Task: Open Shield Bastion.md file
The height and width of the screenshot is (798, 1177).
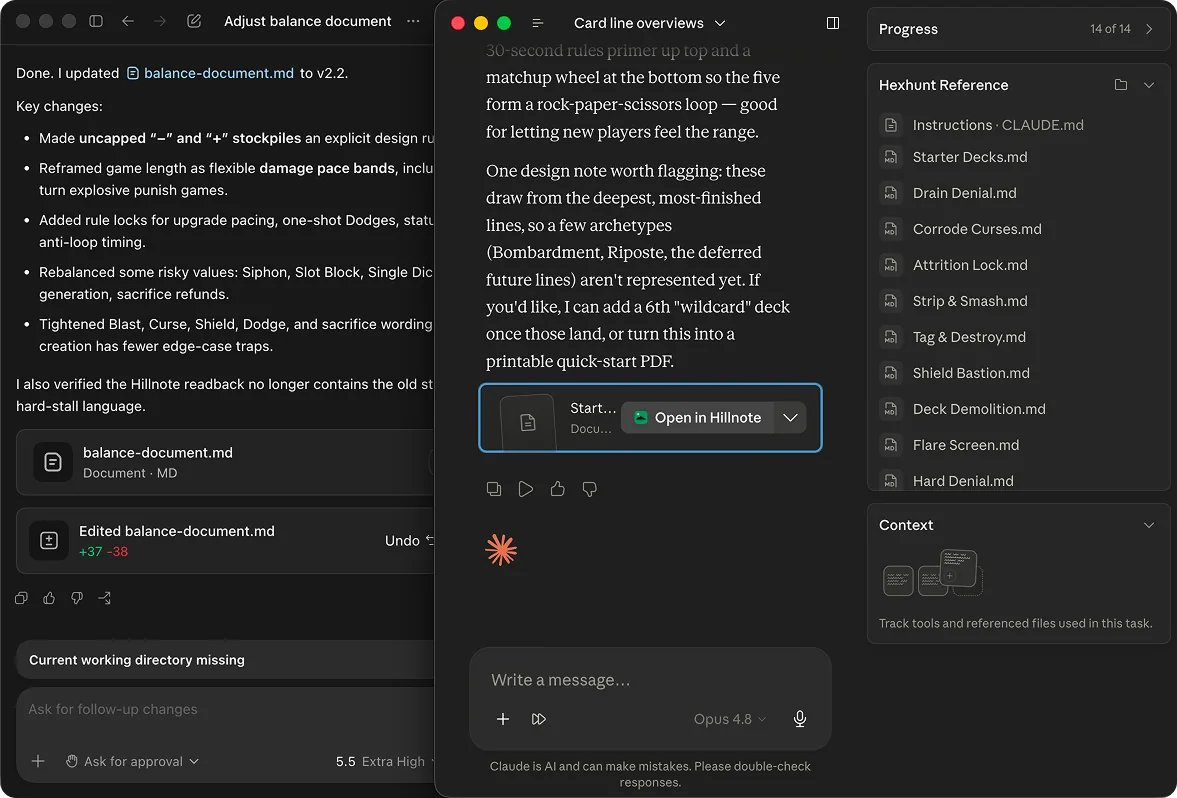Action: pos(955,373)
